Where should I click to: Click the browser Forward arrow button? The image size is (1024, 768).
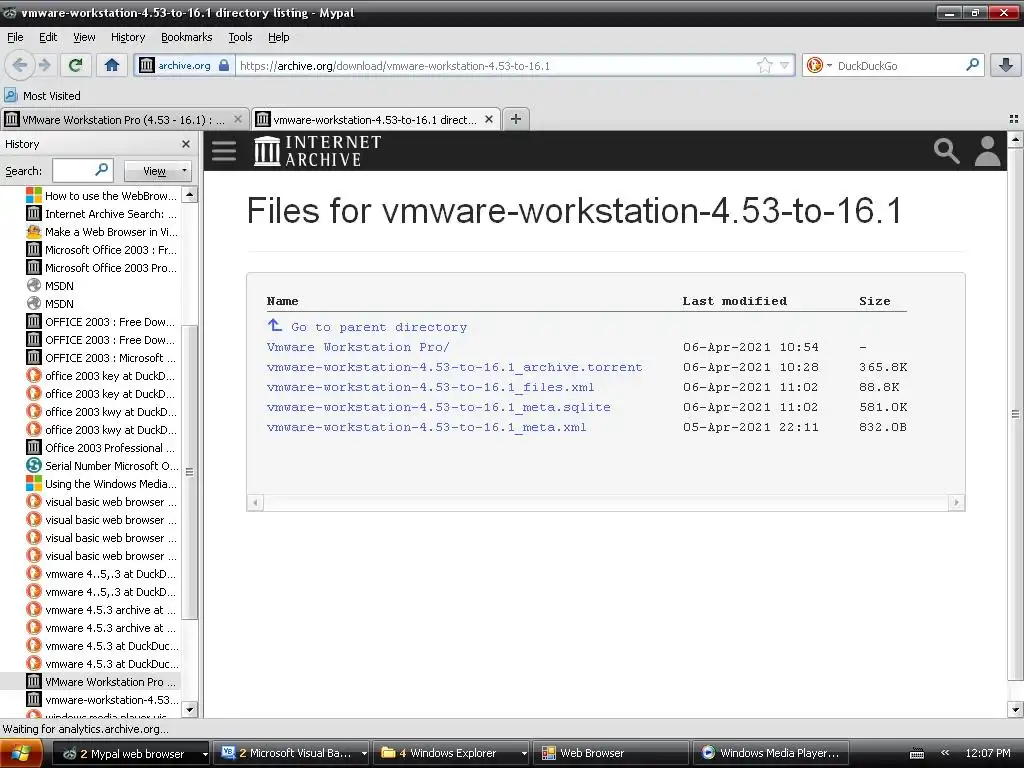pyautogui.click(x=45, y=65)
